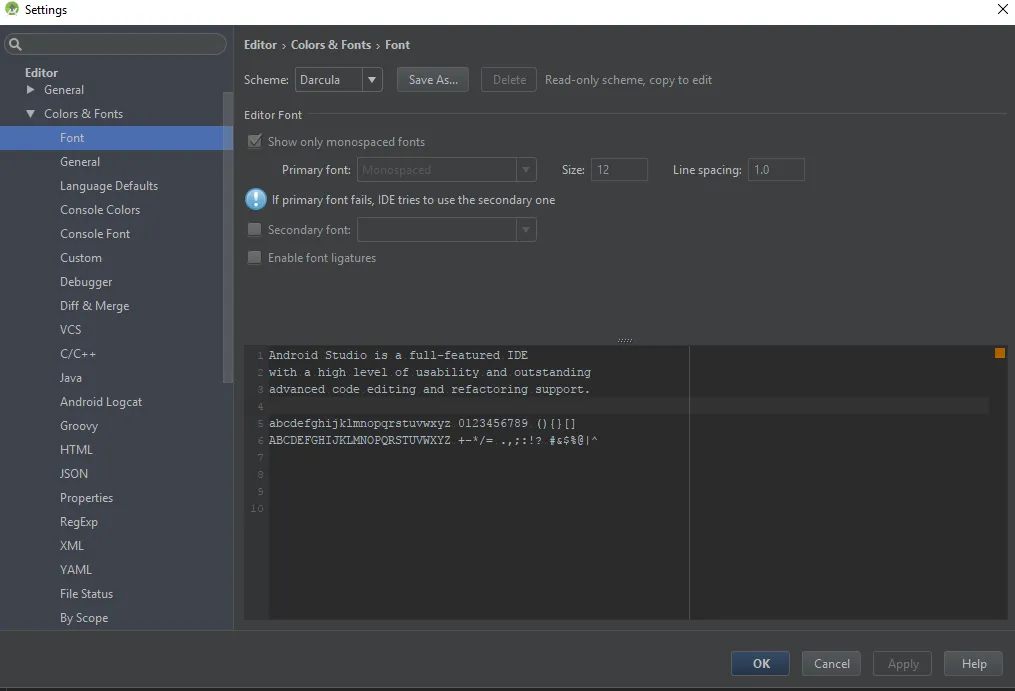The height and width of the screenshot is (691, 1015).
Task: Confirm with the OK button
Action: pyautogui.click(x=761, y=663)
